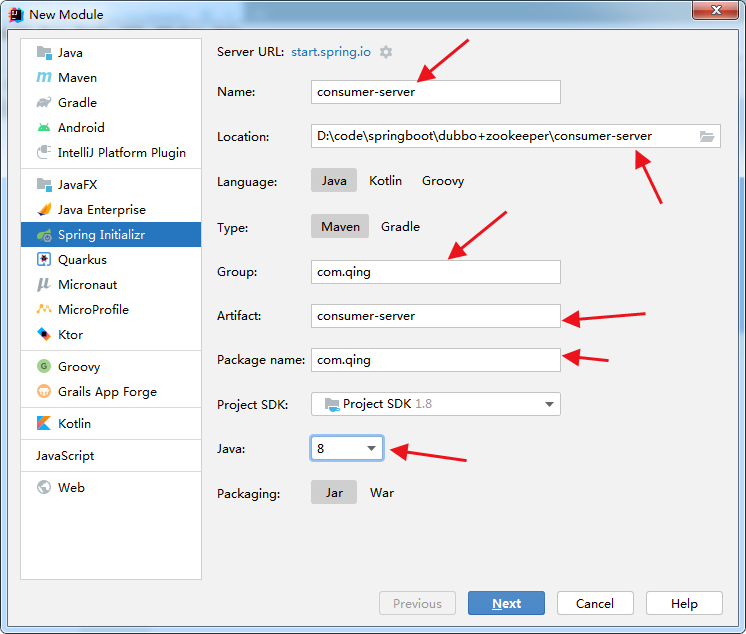Close the New Module dialog
Image resolution: width=746 pixels, height=634 pixels.
pos(716,10)
